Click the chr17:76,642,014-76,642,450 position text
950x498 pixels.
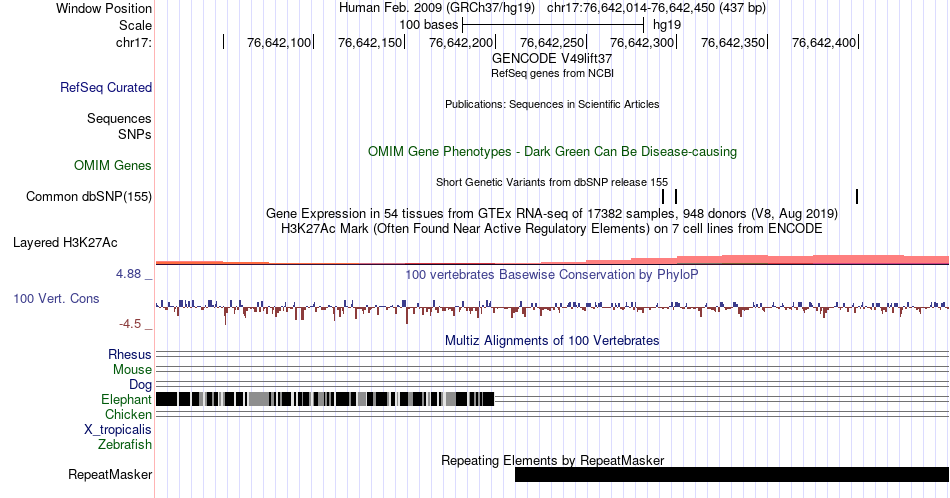tap(656, 8)
